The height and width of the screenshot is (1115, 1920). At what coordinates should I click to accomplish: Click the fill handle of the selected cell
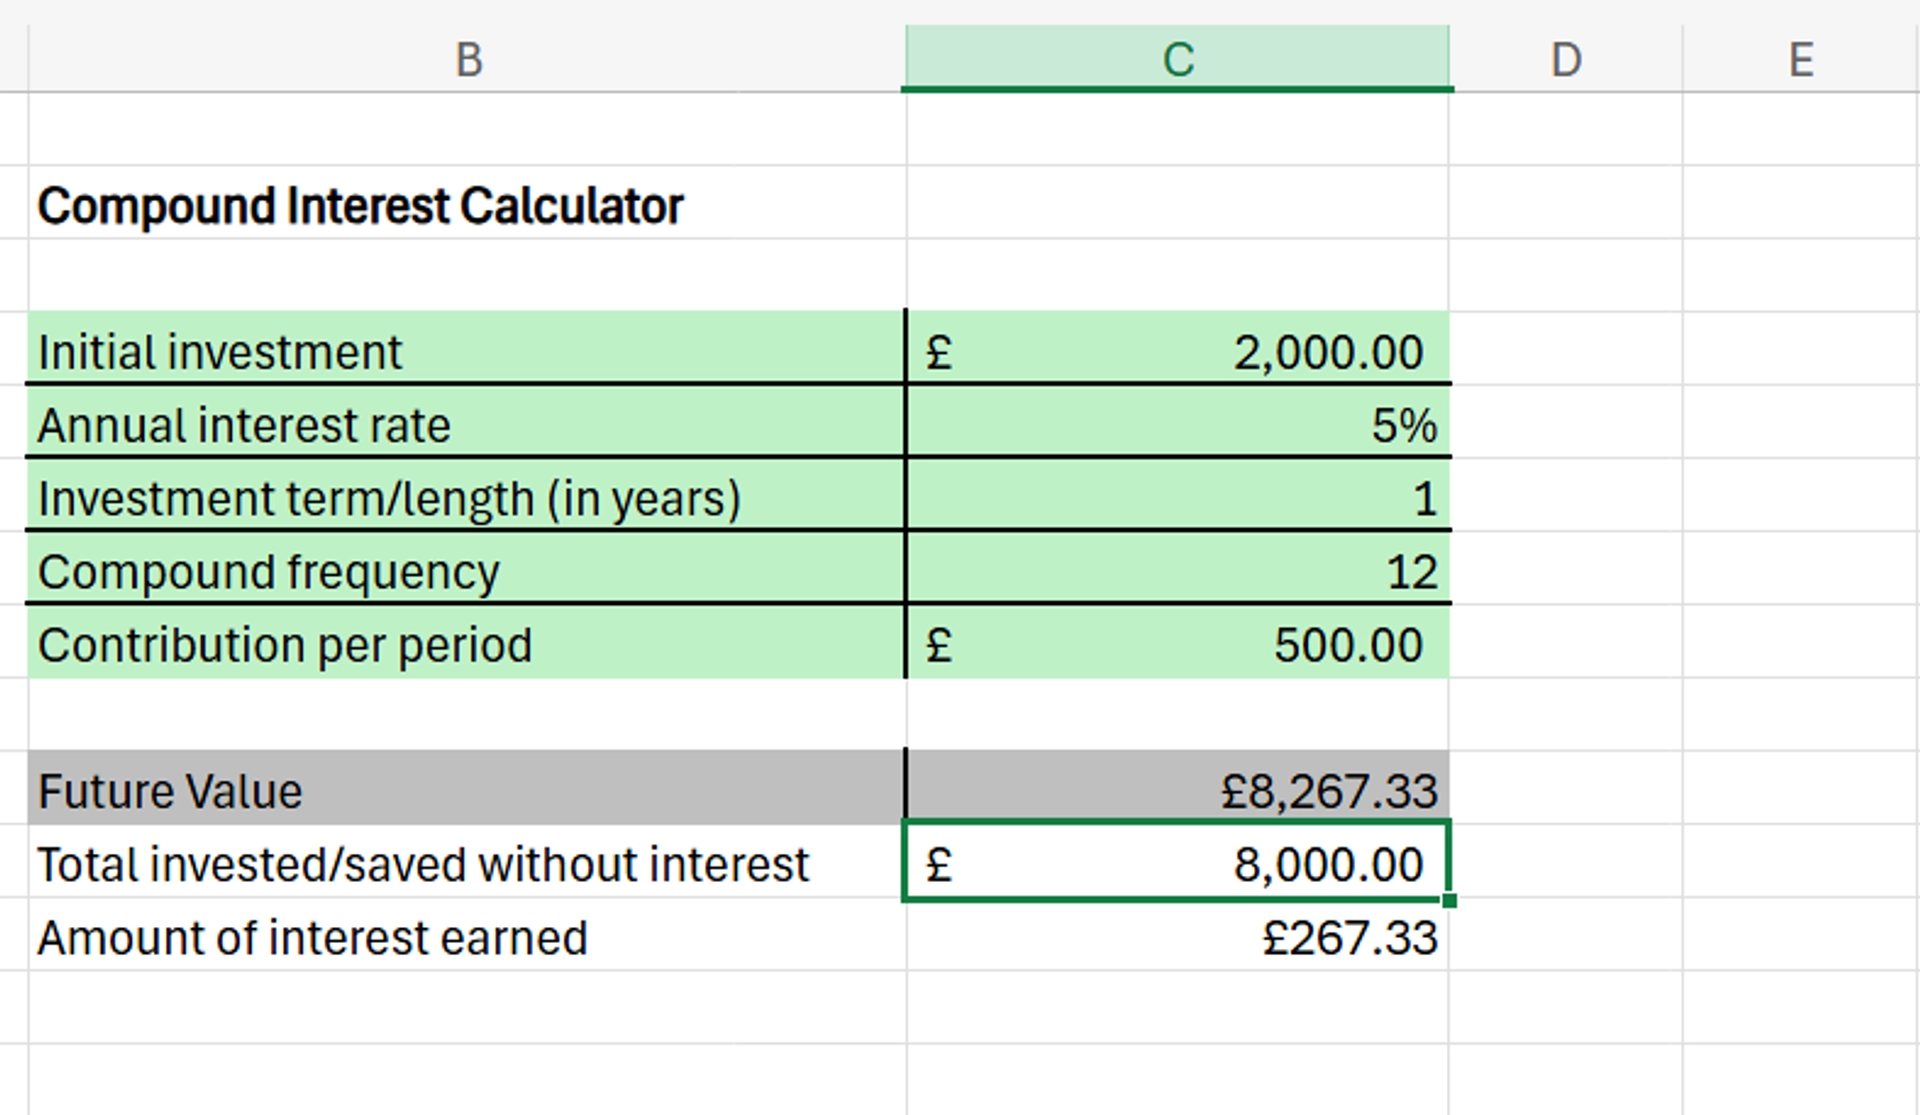(1449, 901)
